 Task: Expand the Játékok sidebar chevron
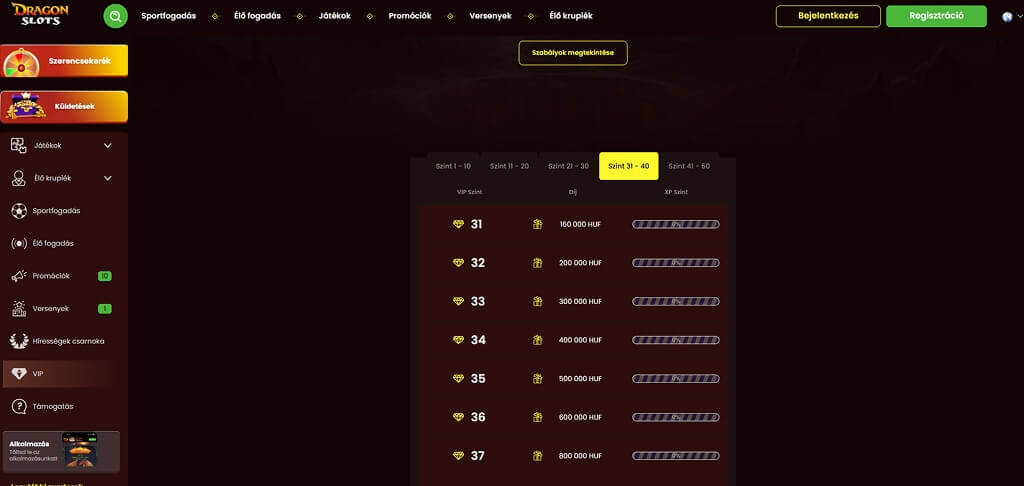point(108,146)
